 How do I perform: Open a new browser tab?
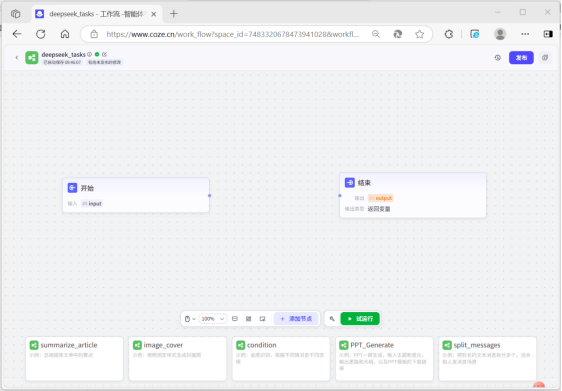[174, 14]
